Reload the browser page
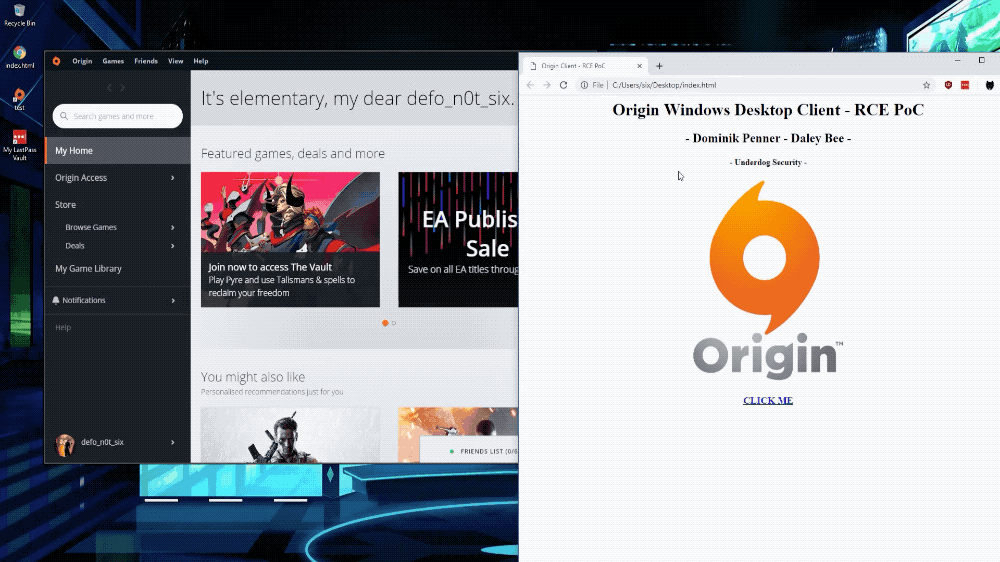 point(563,85)
